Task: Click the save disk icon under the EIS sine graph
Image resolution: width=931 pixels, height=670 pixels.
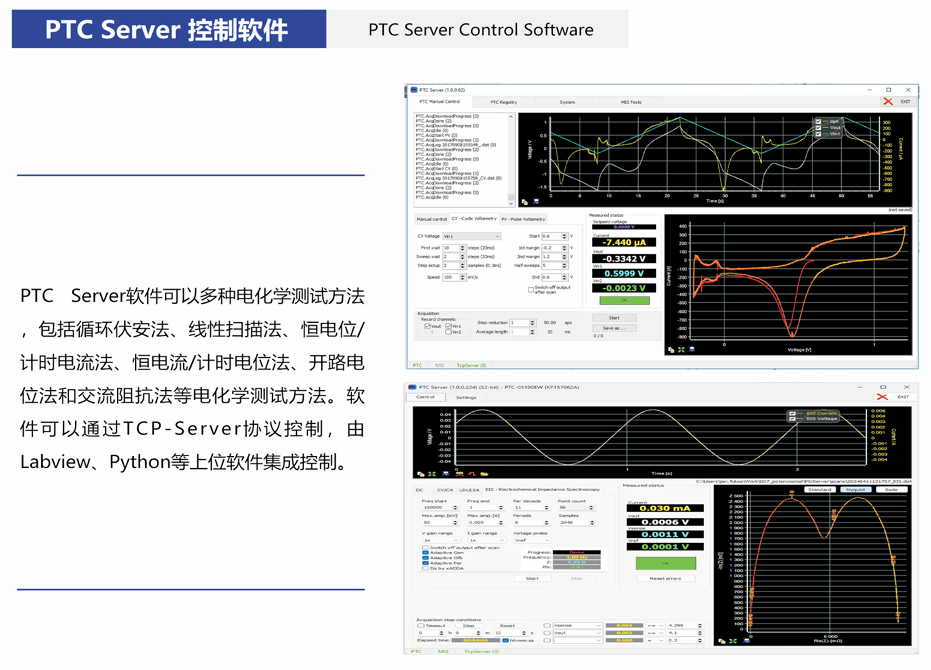Action: 445,474
